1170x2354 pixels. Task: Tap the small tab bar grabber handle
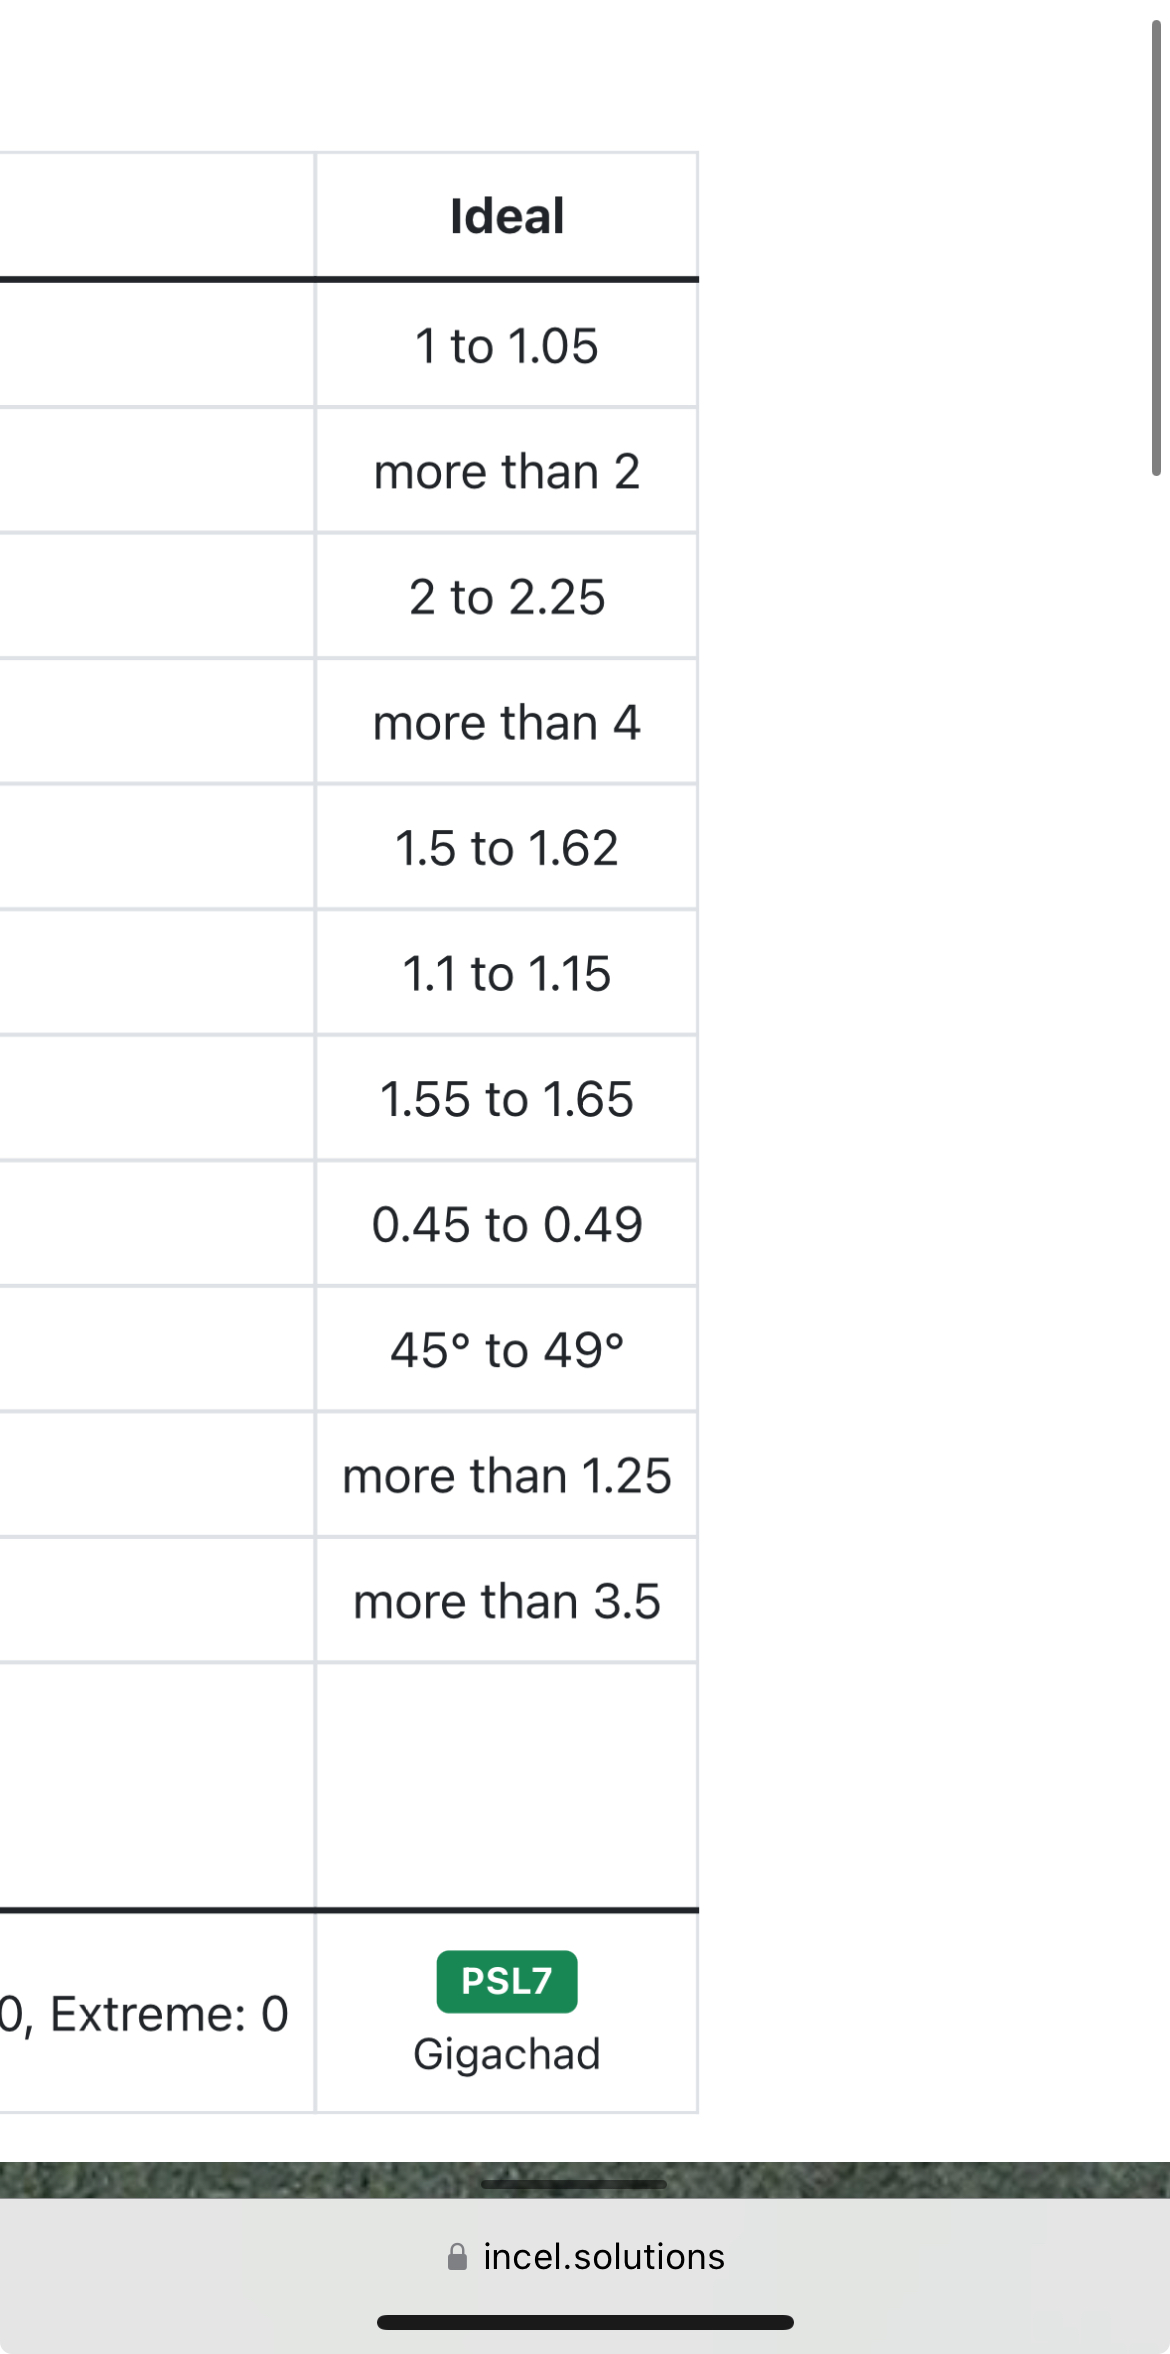click(573, 2184)
